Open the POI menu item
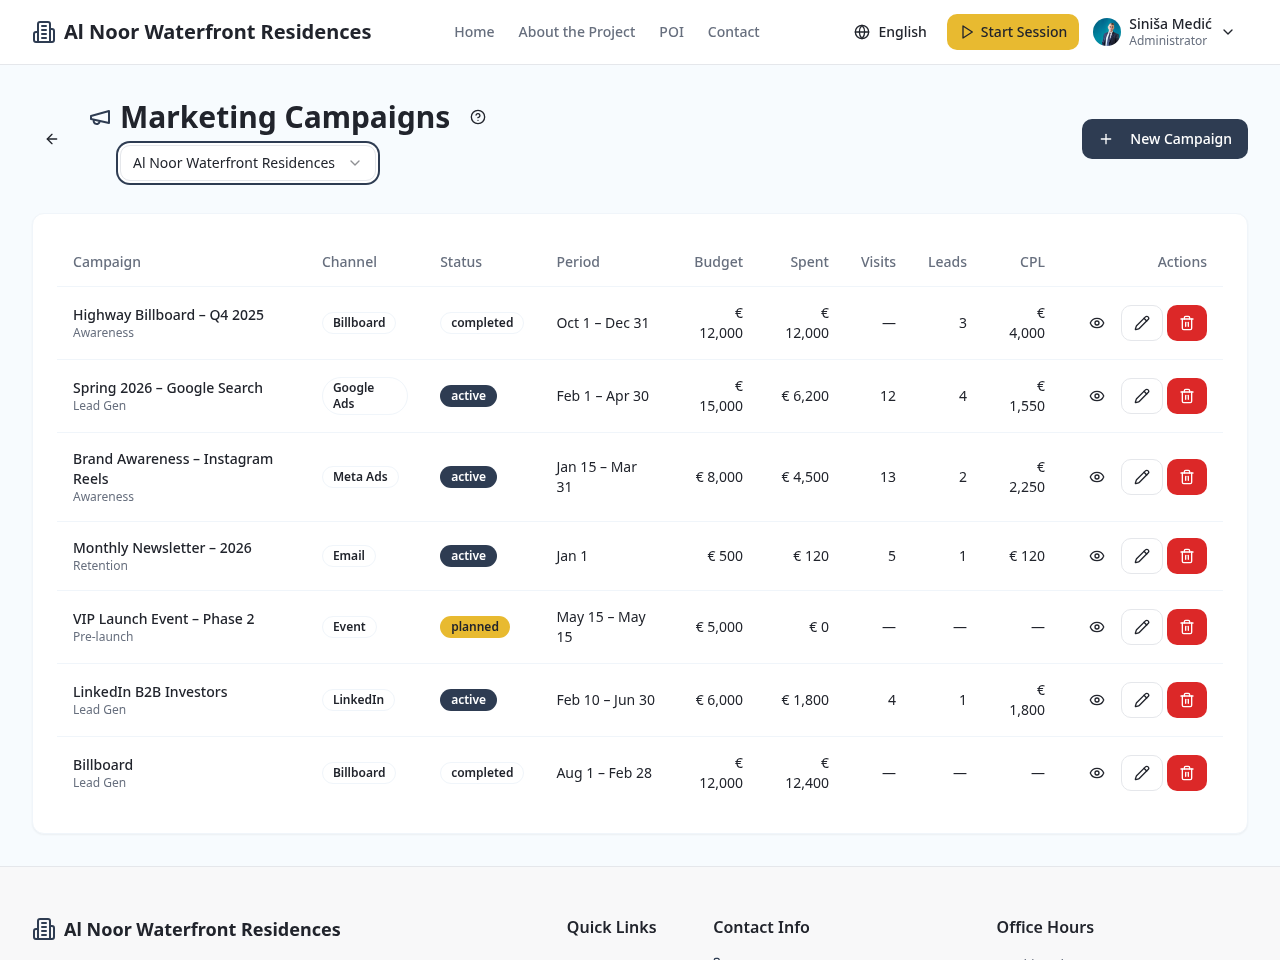The image size is (1280, 960). [672, 32]
